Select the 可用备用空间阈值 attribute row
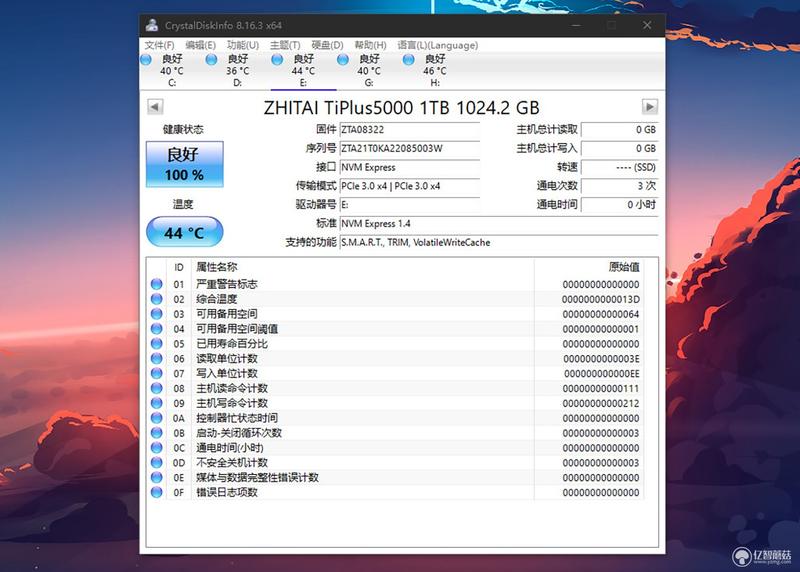800x572 pixels. [x=395, y=329]
